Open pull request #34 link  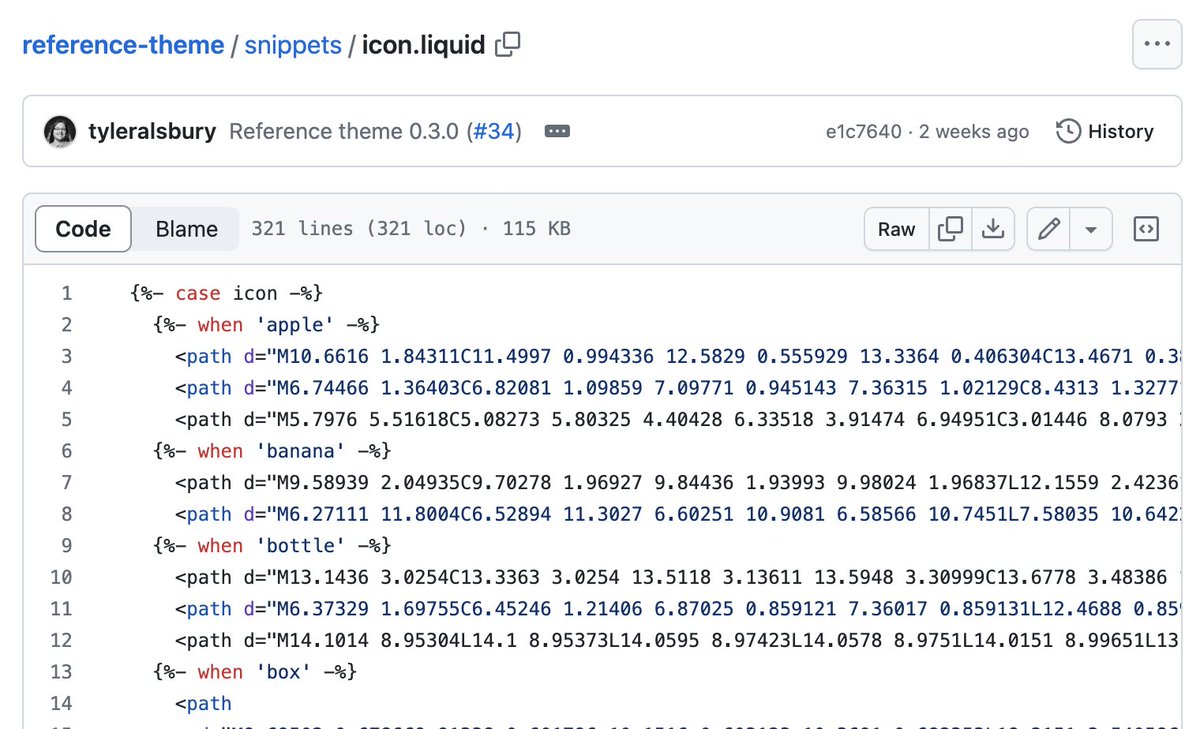(x=494, y=131)
